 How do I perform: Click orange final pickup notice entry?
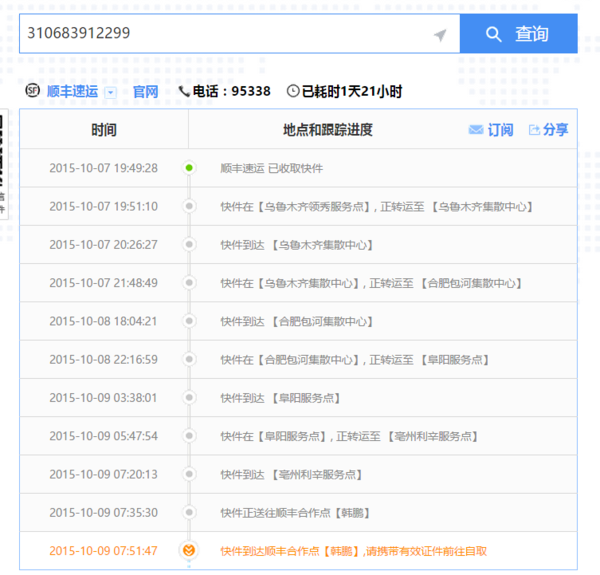point(354,551)
